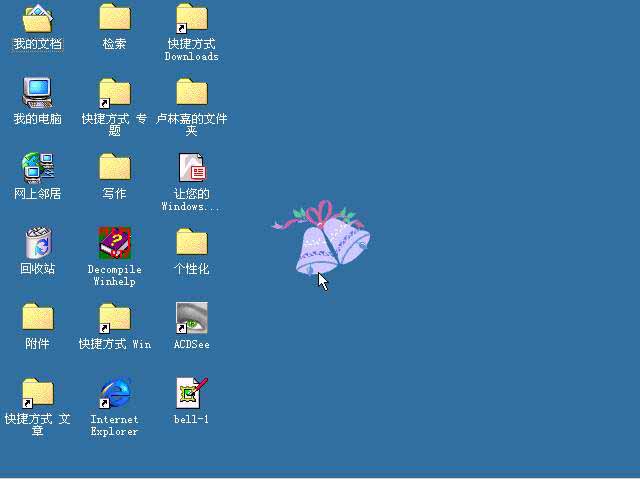Click the 回收站 Recycle Bin icon
Image resolution: width=640 pixels, height=480 pixels.
pyautogui.click(x=37, y=242)
